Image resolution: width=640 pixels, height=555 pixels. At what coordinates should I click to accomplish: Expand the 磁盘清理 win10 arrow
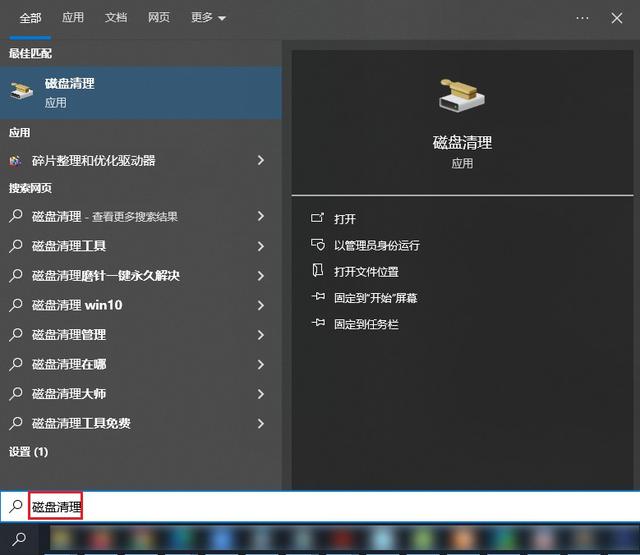point(261,305)
